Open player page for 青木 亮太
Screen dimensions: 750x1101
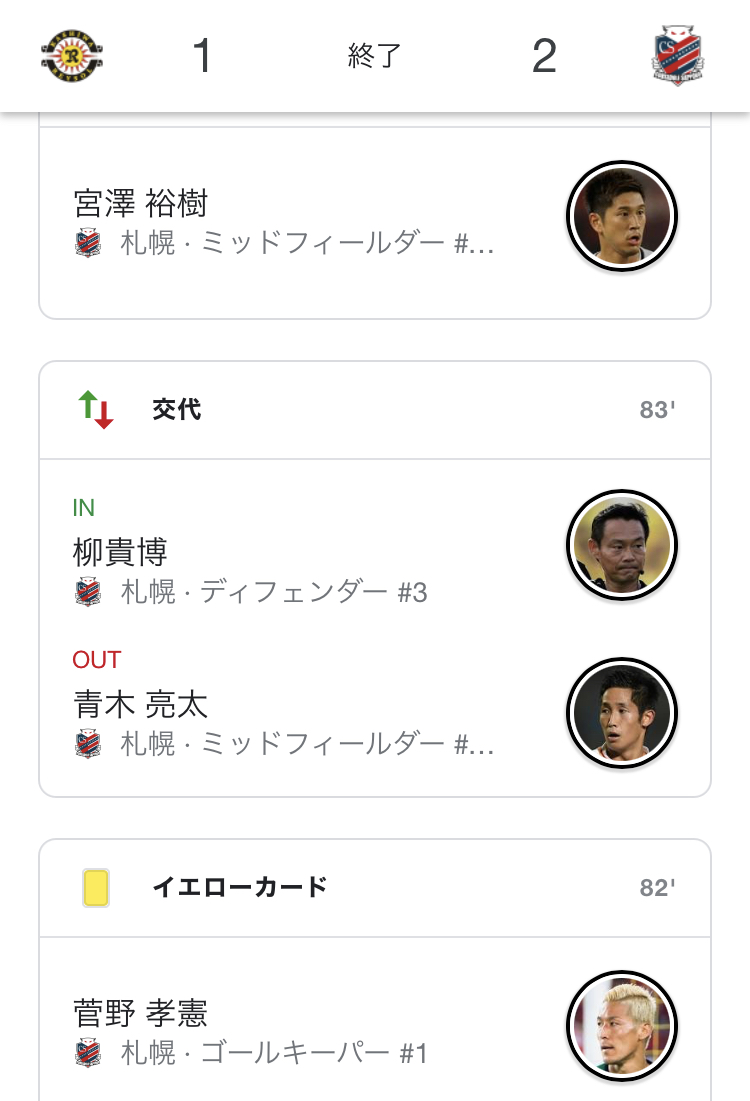coord(141,705)
